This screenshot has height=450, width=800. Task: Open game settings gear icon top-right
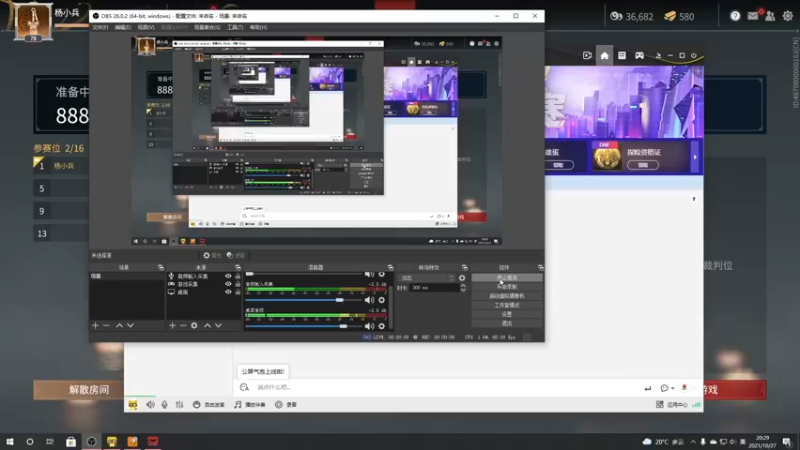point(788,16)
